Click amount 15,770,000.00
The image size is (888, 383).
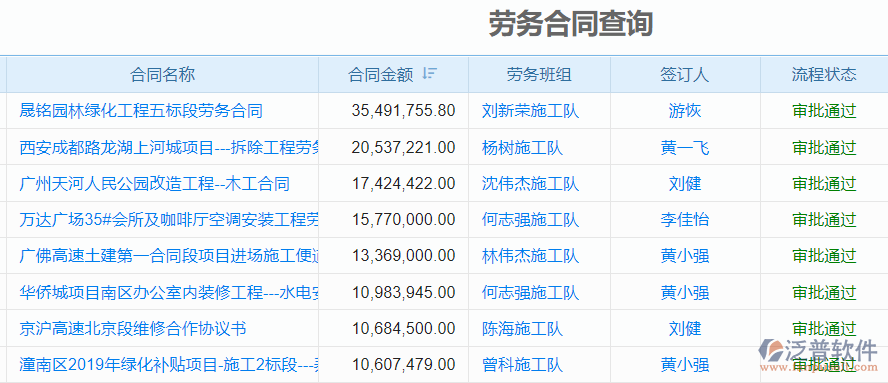click(403, 219)
